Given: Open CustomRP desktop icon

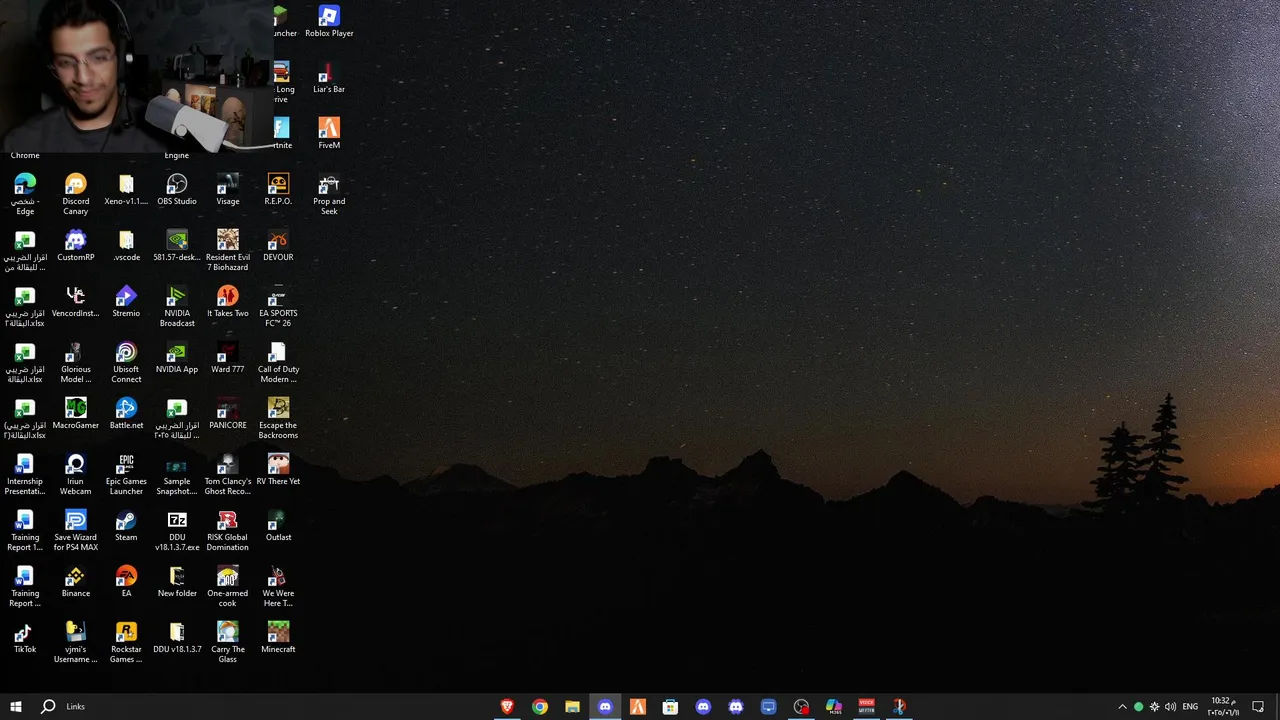Looking at the screenshot, I should click(x=76, y=245).
